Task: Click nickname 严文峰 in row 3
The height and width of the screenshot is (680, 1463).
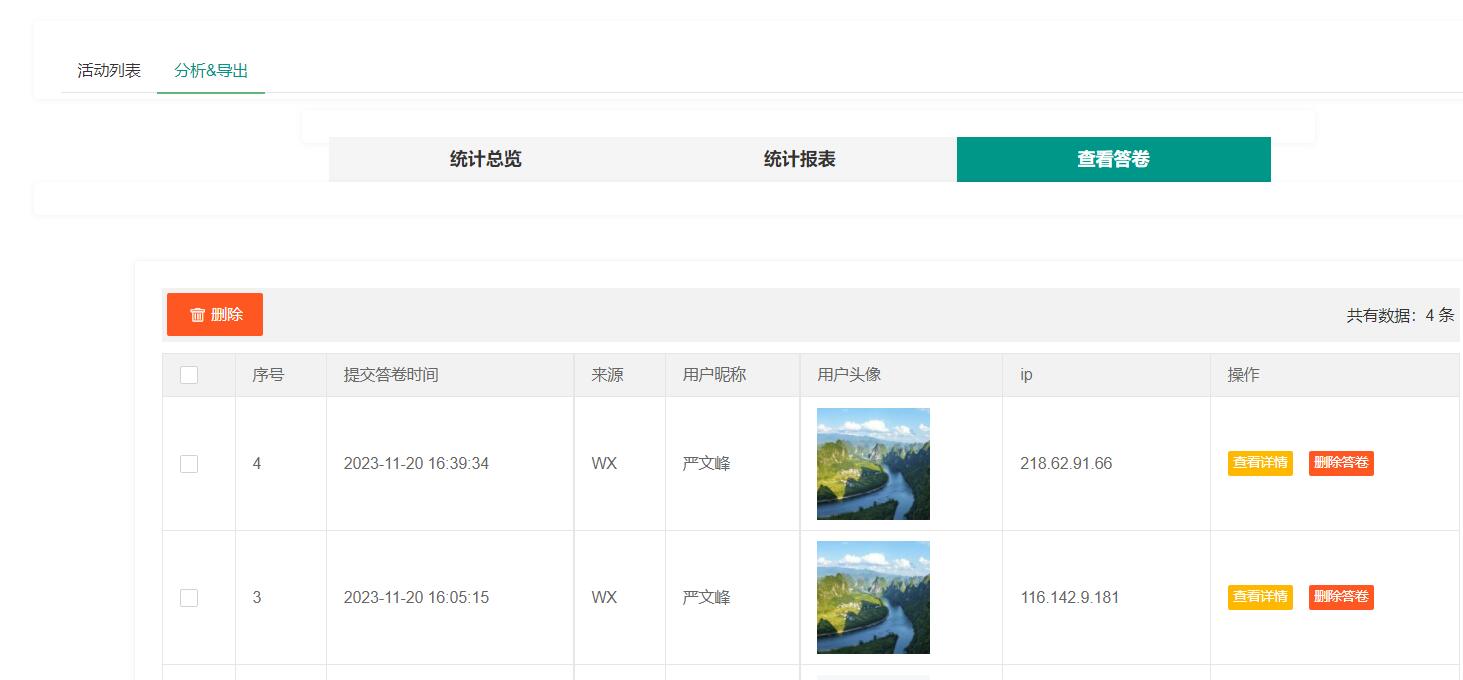Action: coord(706,598)
